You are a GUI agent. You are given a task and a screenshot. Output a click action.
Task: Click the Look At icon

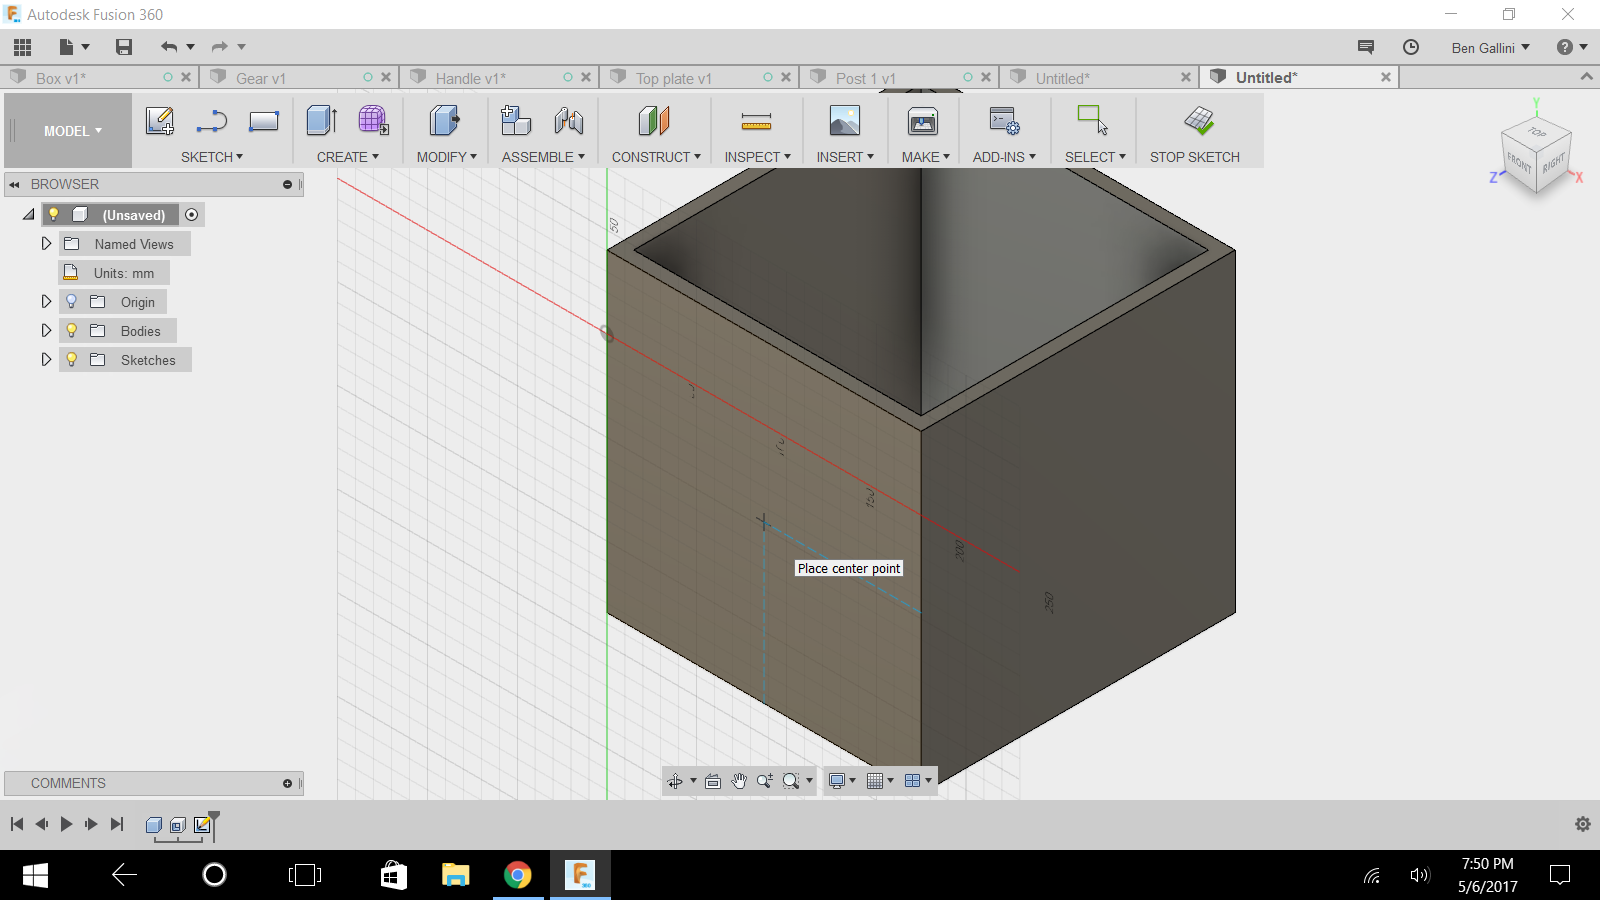tap(713, 781)
